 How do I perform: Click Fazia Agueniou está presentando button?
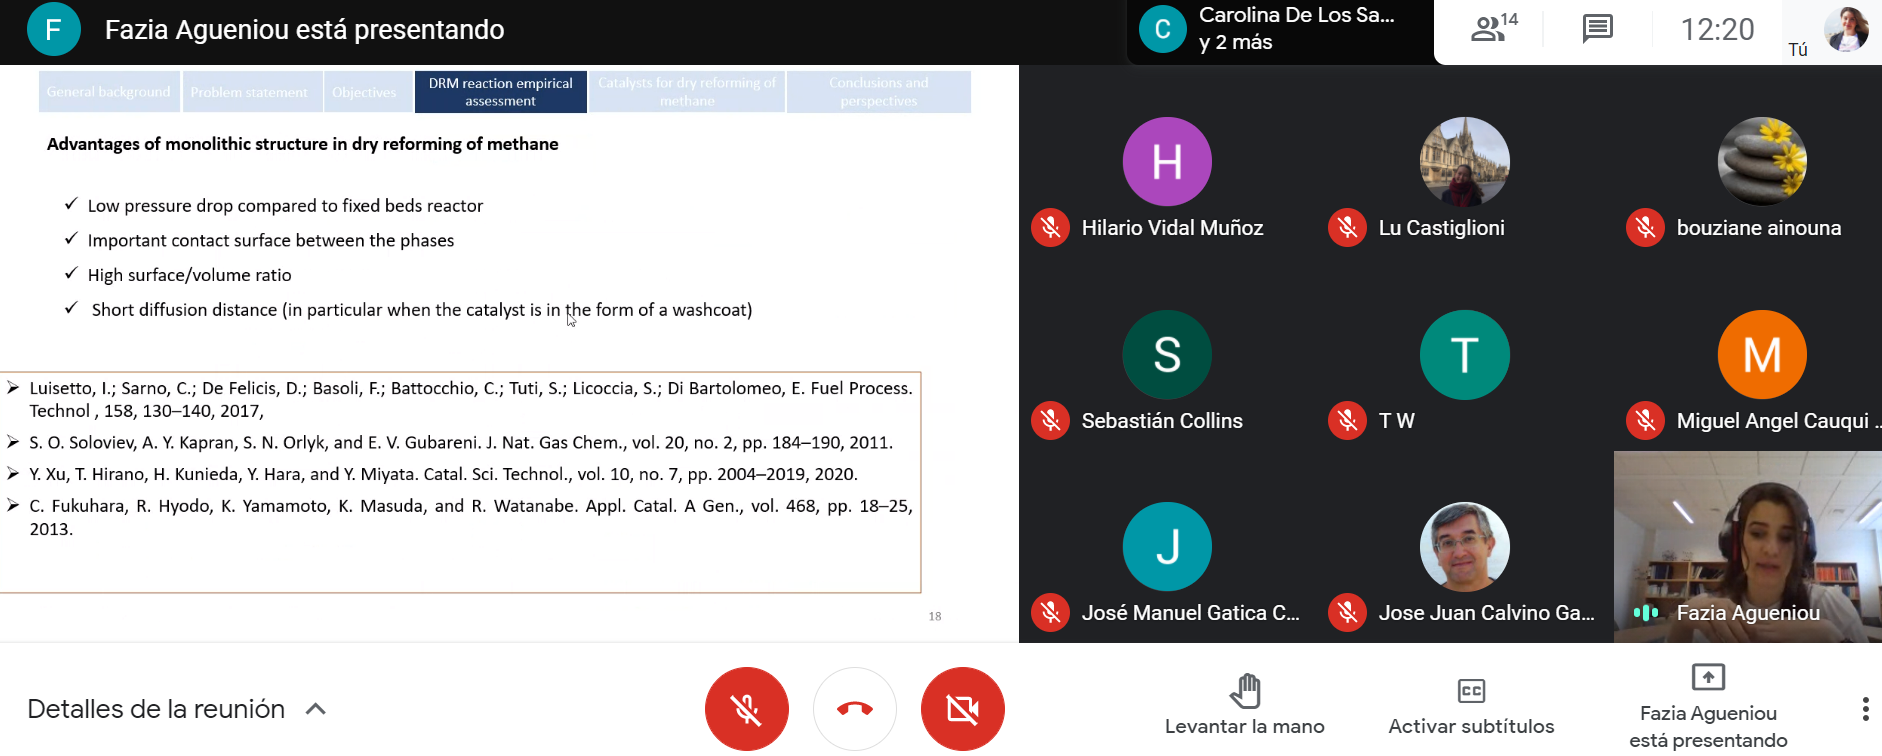pos(1708,706)
